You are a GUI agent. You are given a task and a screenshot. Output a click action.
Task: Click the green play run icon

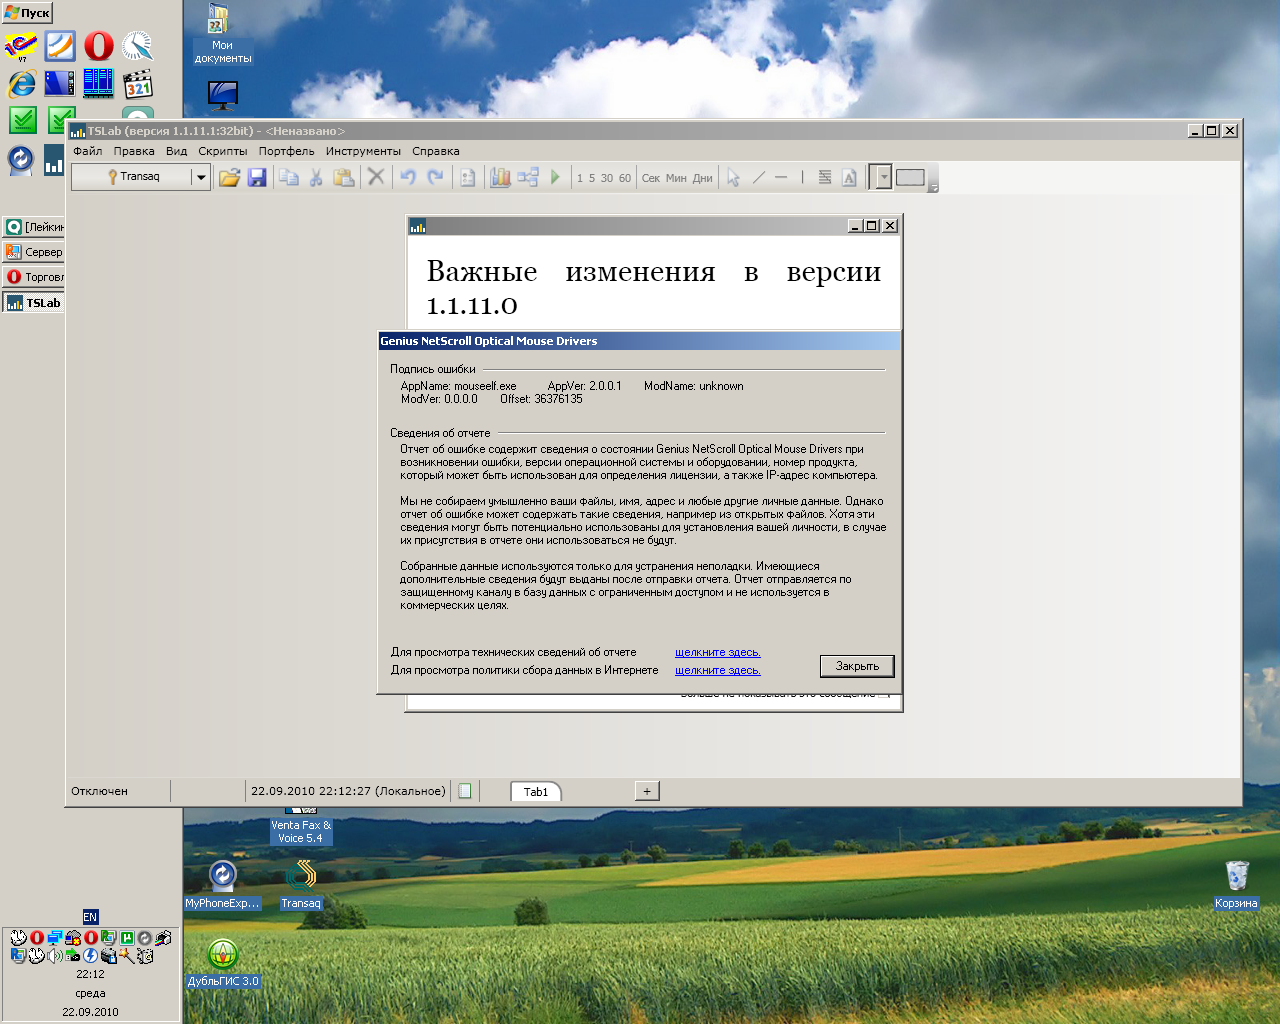(x=556, y=178)
